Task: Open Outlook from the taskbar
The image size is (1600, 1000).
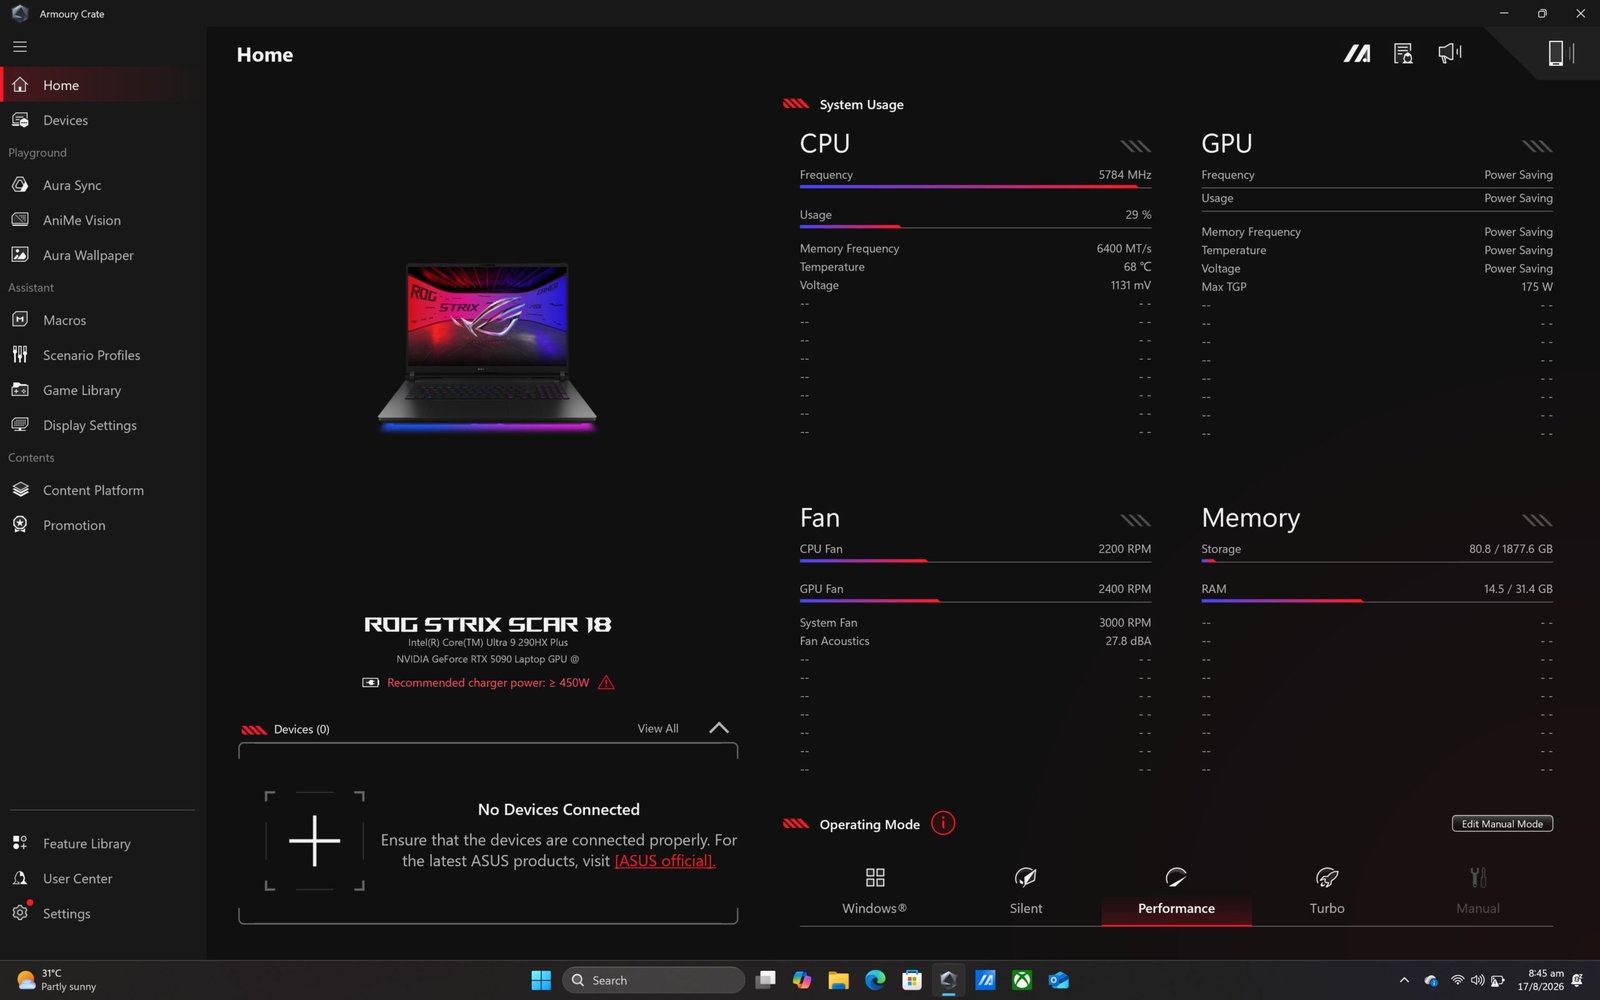Action: pos(1058,980)
